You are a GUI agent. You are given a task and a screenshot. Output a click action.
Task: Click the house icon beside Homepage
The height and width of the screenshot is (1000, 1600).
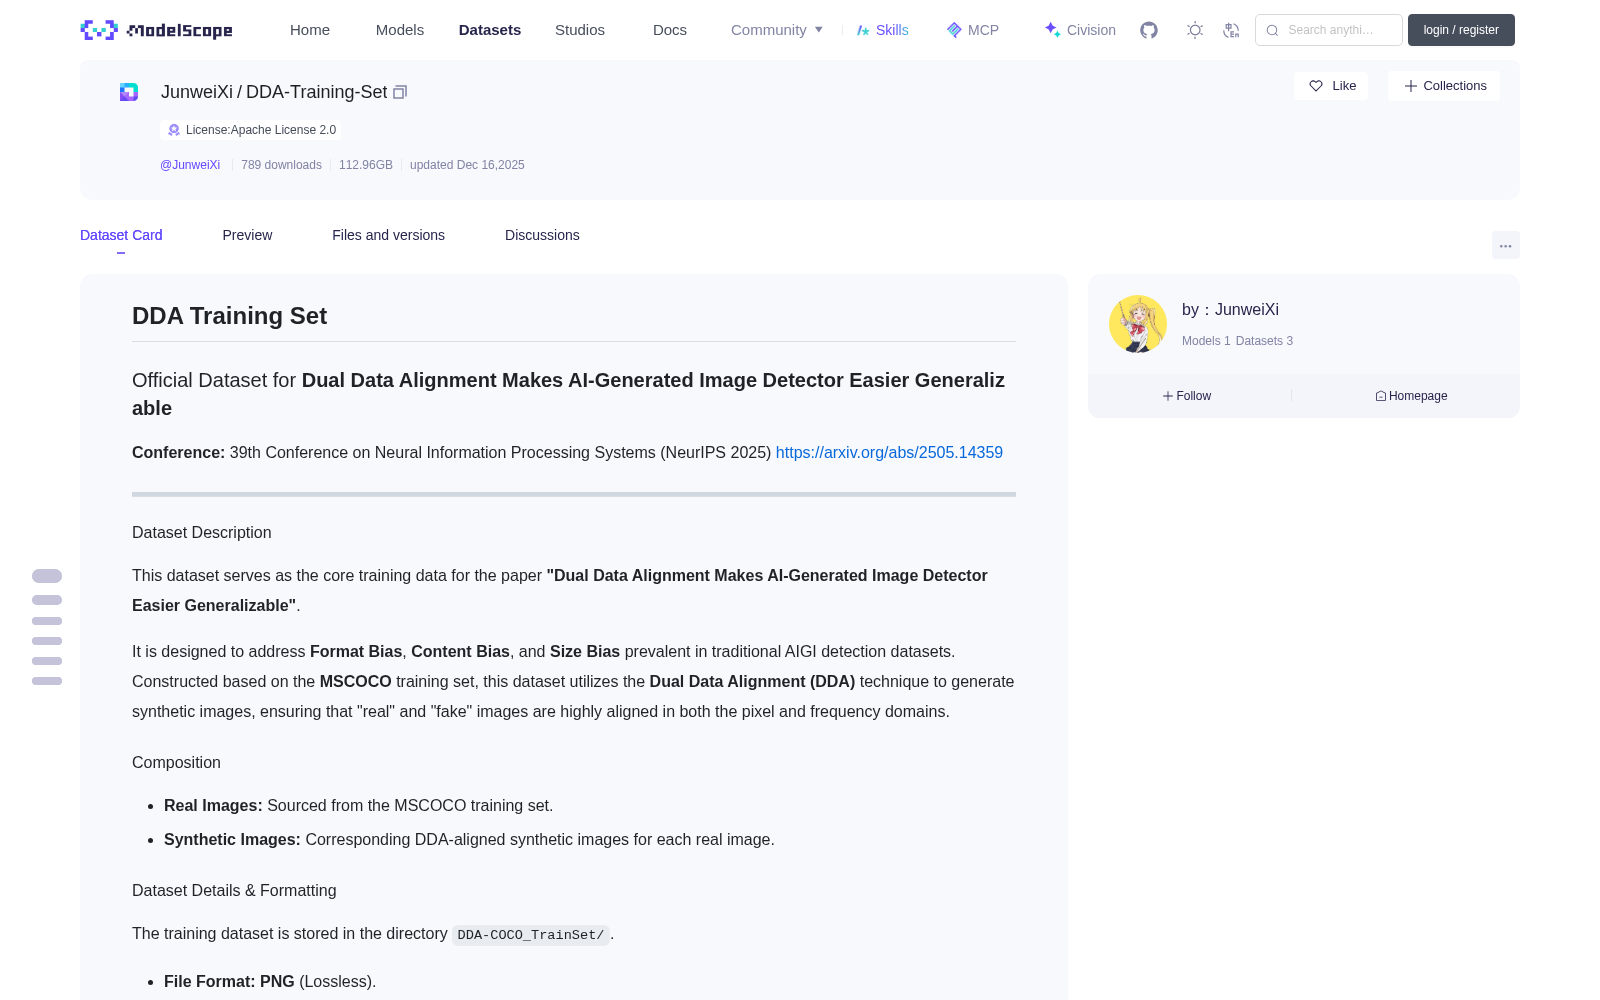(1381, 396)
